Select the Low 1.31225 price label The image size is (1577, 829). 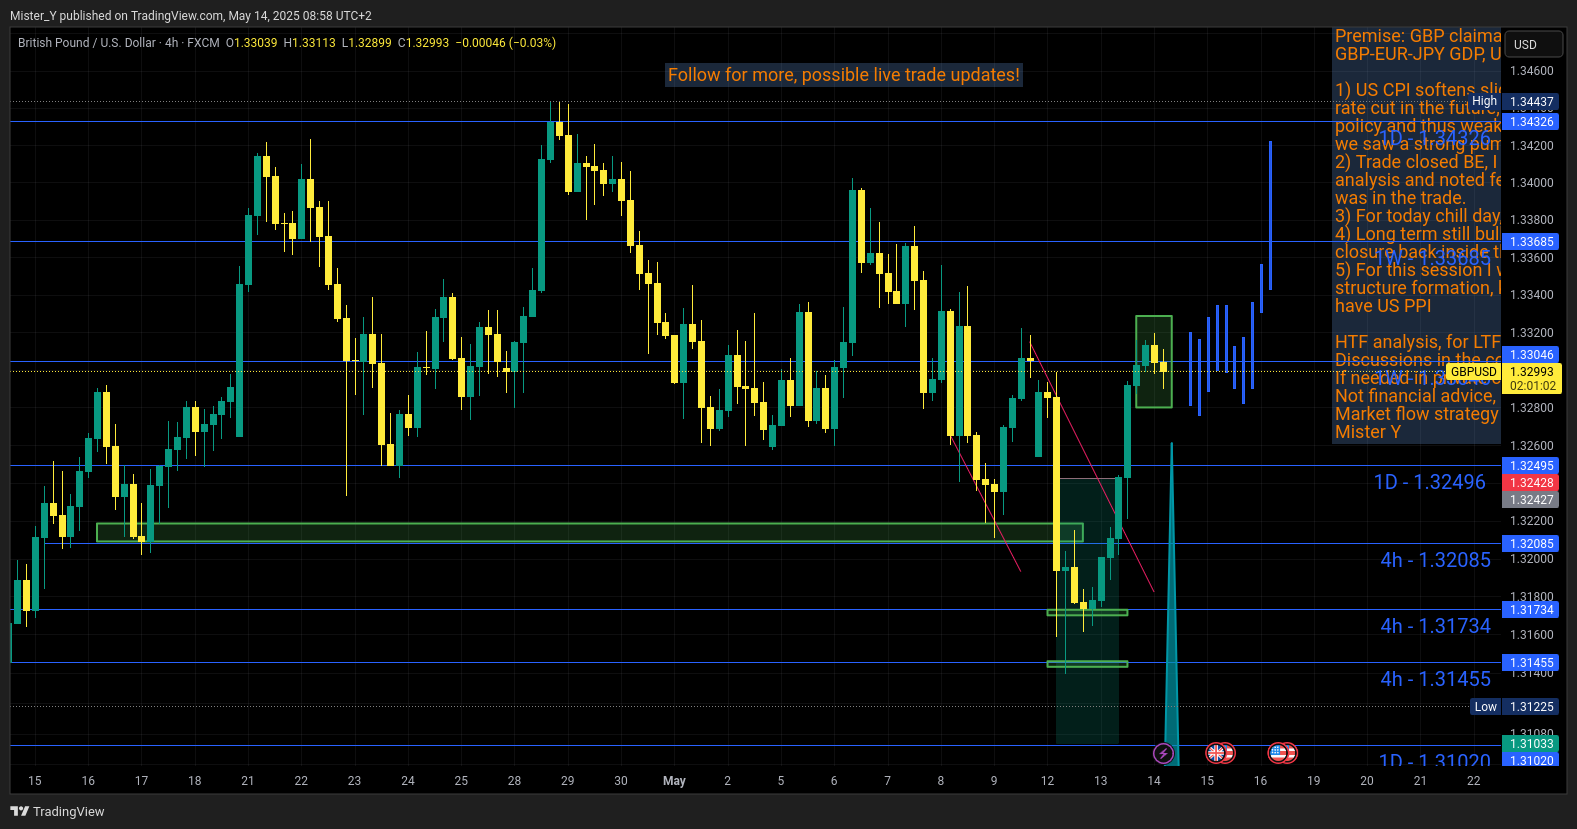click(x=1515, y=707)
